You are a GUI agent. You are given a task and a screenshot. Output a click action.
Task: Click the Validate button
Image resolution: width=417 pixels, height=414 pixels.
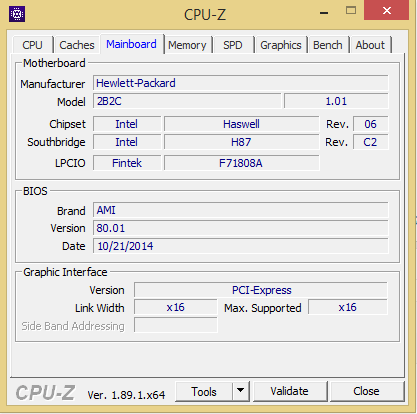point(289,391)
